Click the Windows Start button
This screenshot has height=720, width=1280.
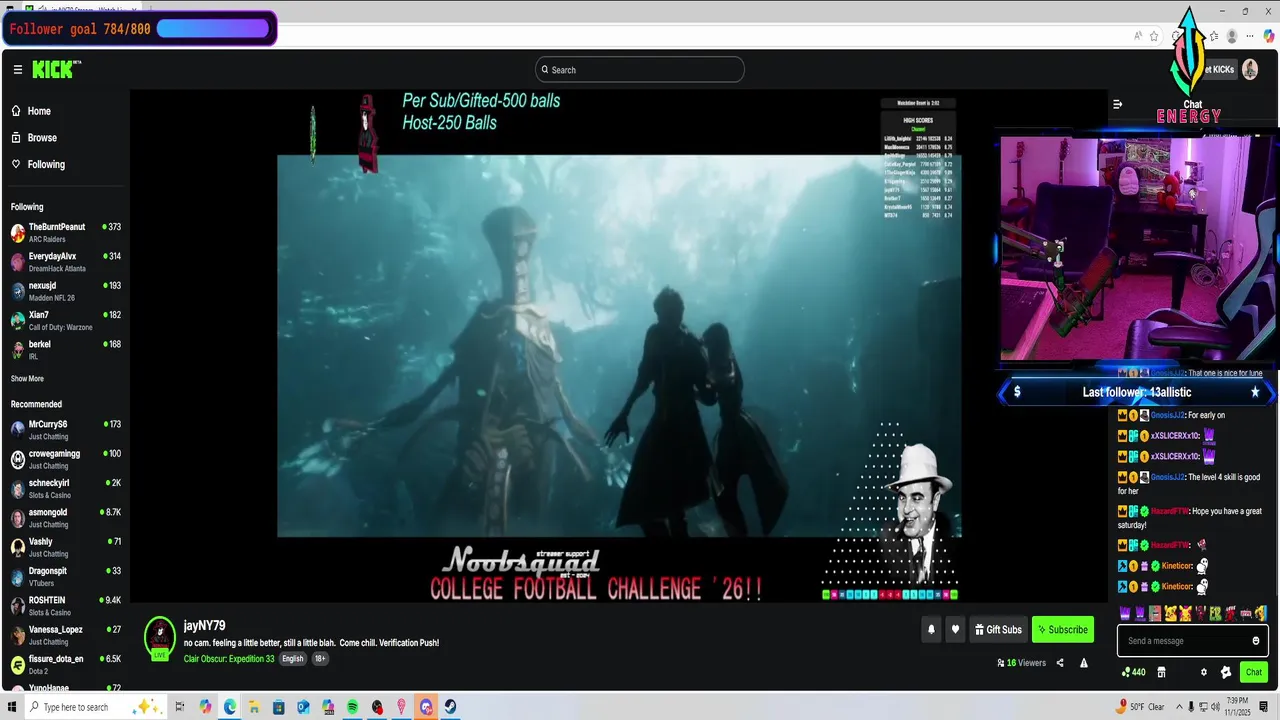pyautogui.click(x=12, y=707)
